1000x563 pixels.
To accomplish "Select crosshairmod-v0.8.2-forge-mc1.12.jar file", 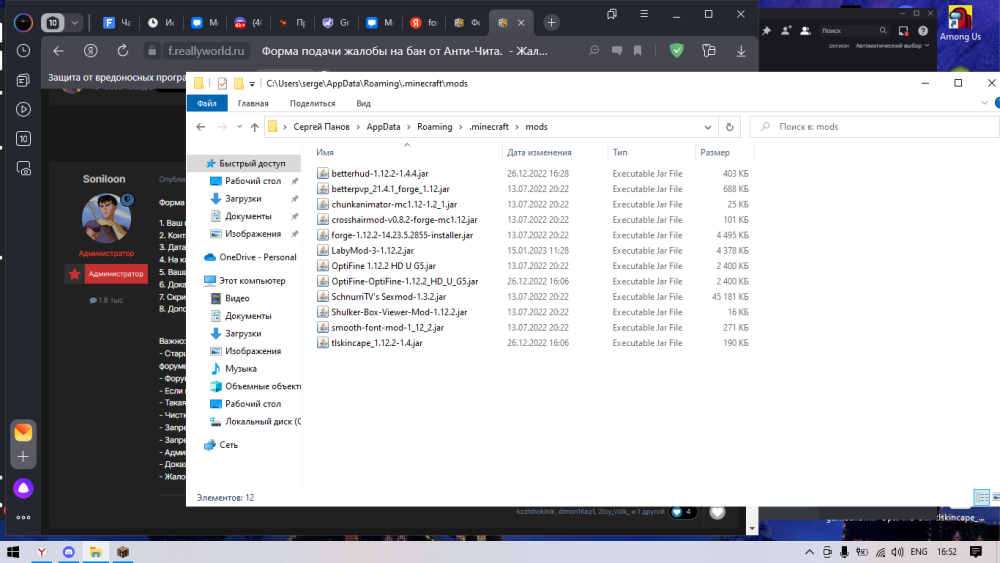I will point(404,219).
